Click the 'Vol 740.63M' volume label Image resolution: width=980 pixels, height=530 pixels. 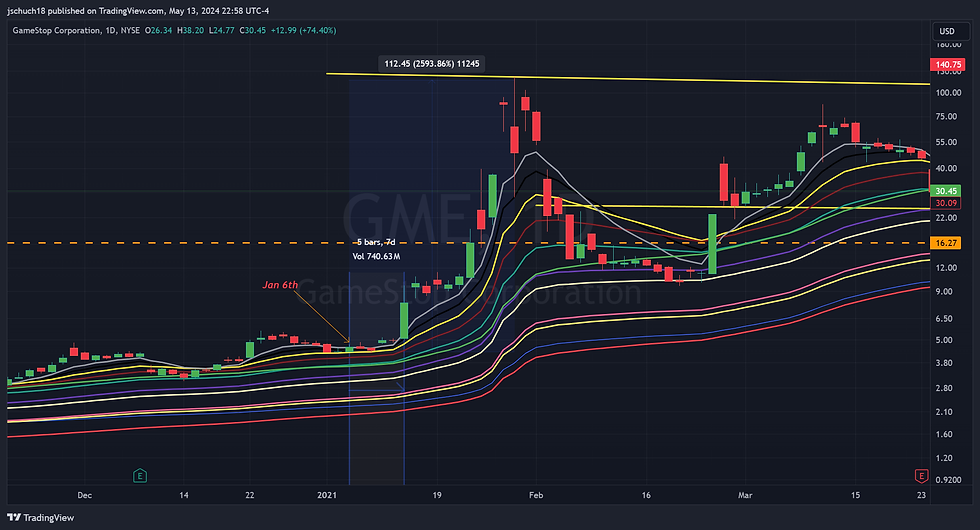(376, 256)
